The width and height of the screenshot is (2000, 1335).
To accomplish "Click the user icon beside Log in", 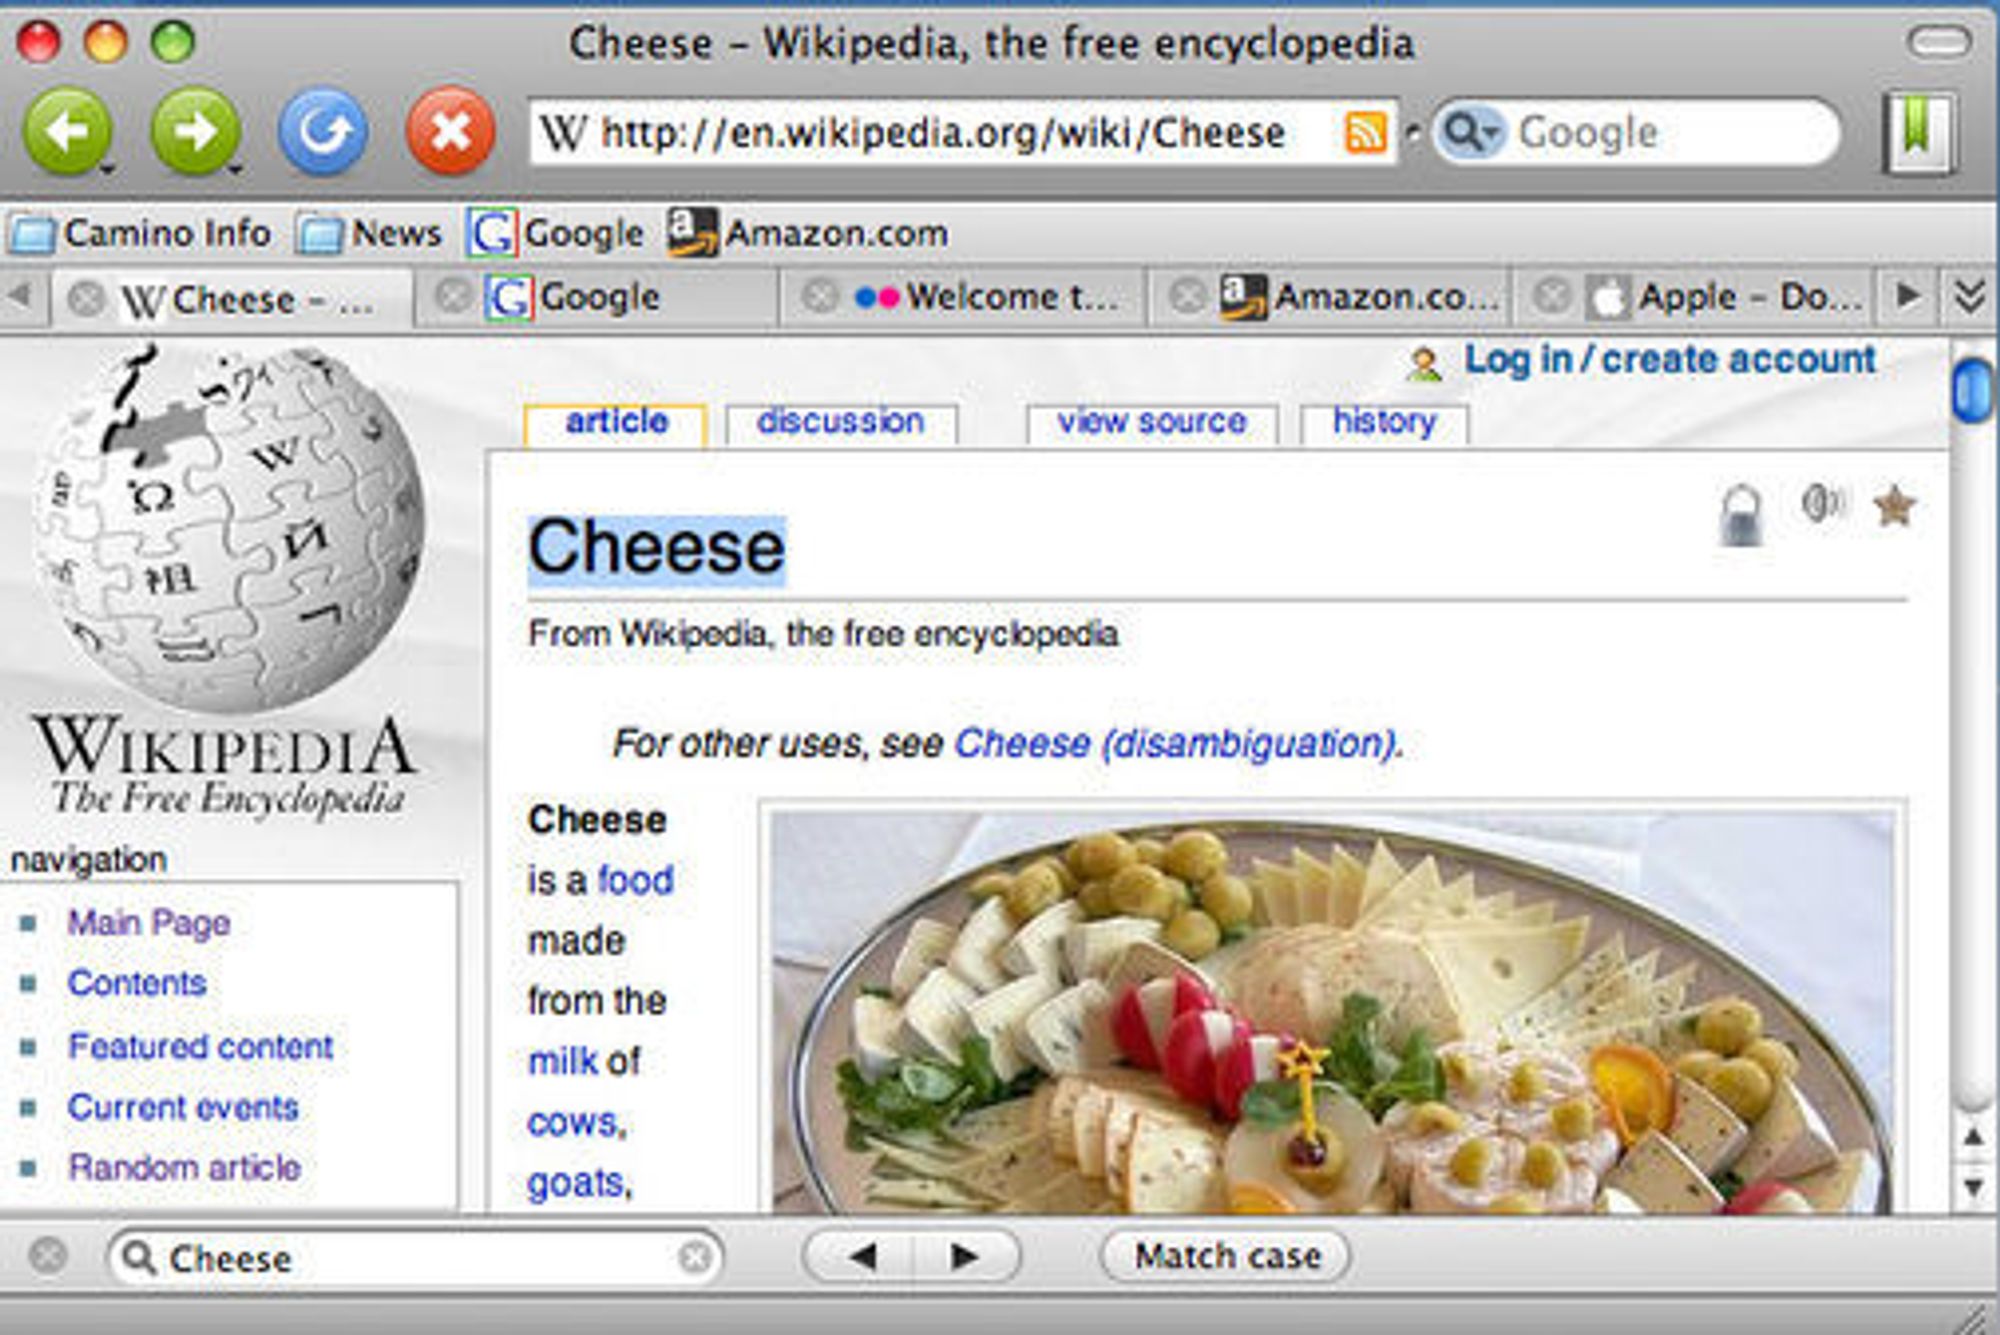I will [x=1424, y=364].
